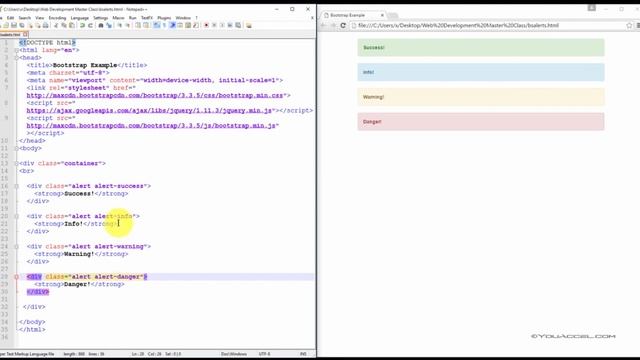Cut selection using the scissors icon
This screenshot has height=360, width=640.
coord(56,25)
